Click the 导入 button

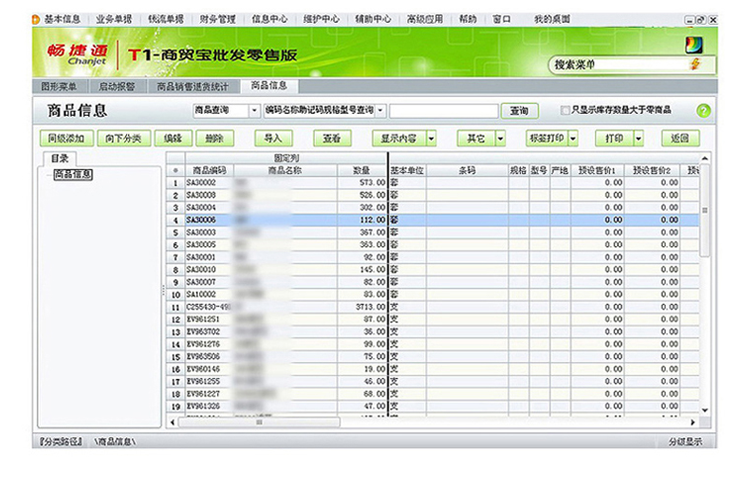pos(274,139)
